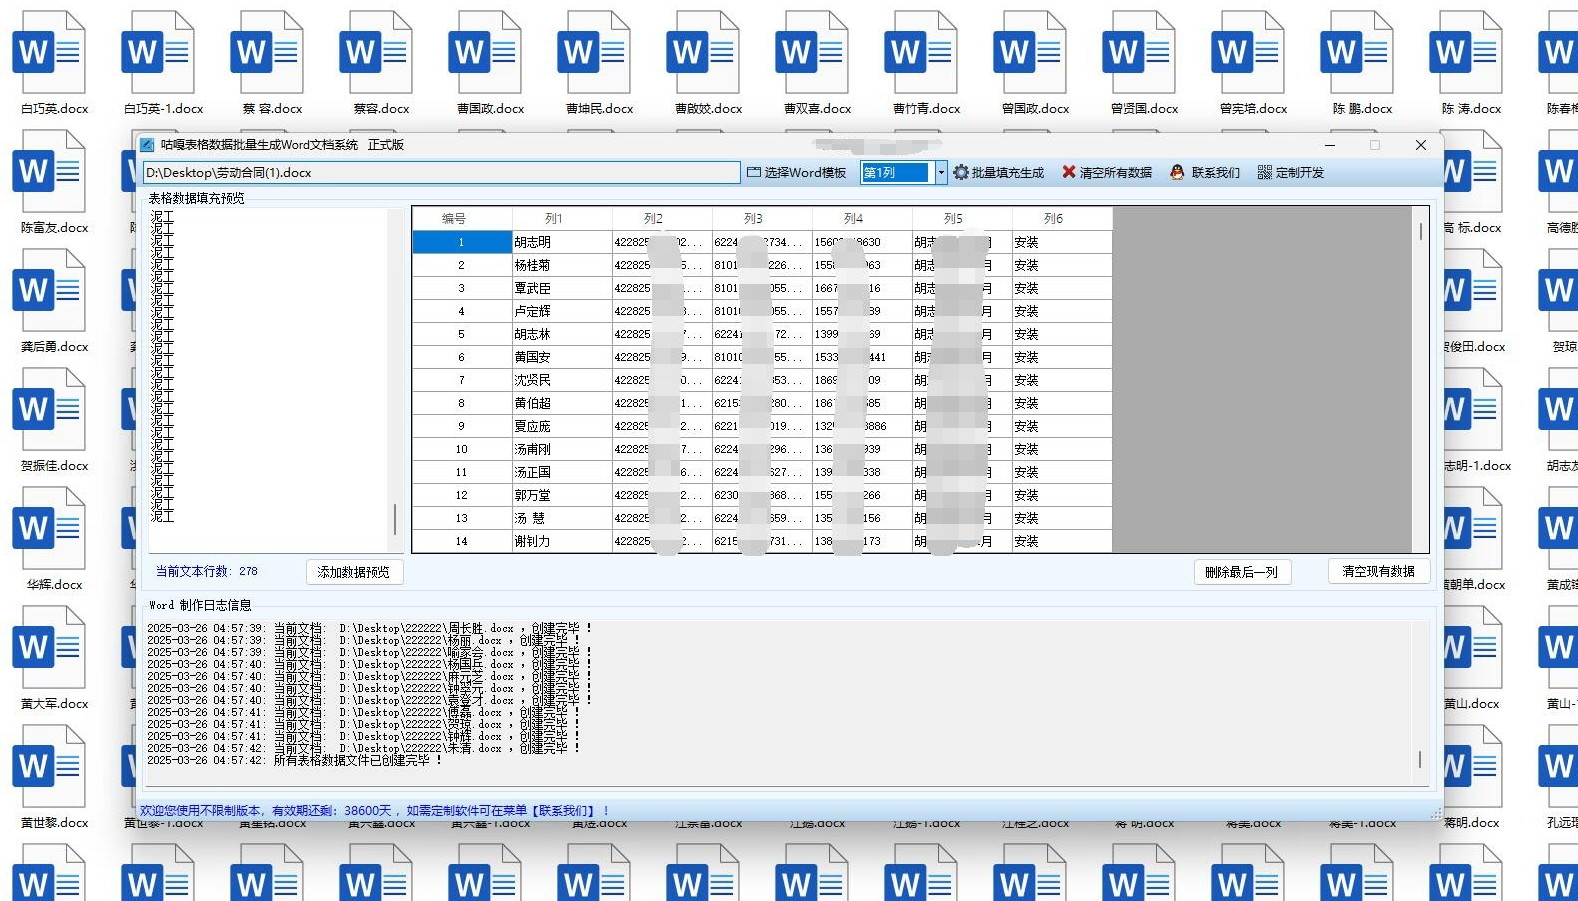Image resolution: width=1578 pixels, height=901 pixels.
Task: Select the cell containing 胡志明
Action: point(562,242)
